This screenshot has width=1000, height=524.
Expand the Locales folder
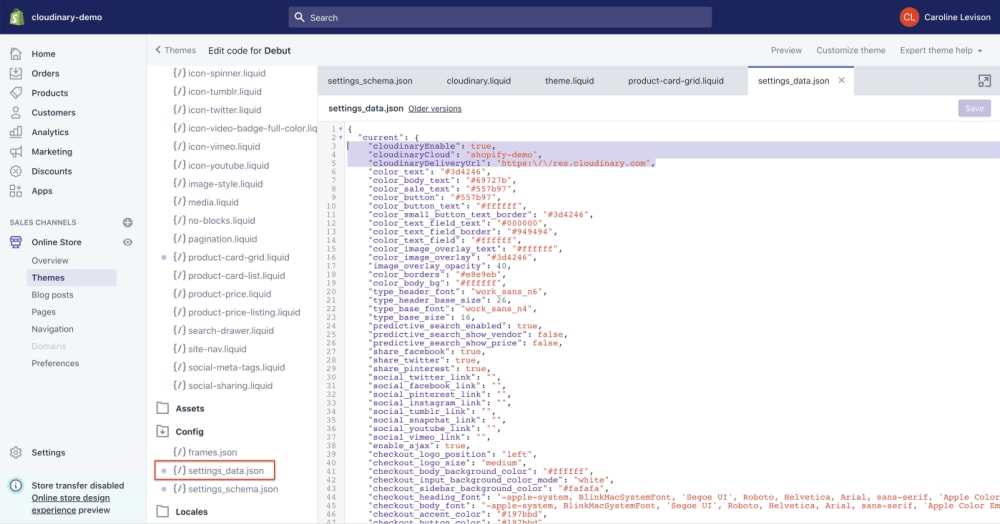pyautogui.click(x=163, y=511)
